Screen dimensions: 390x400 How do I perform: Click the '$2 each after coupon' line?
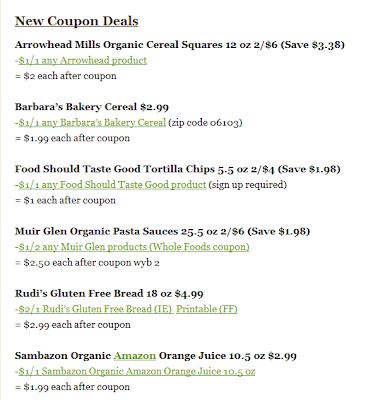(x=66, y=76)
